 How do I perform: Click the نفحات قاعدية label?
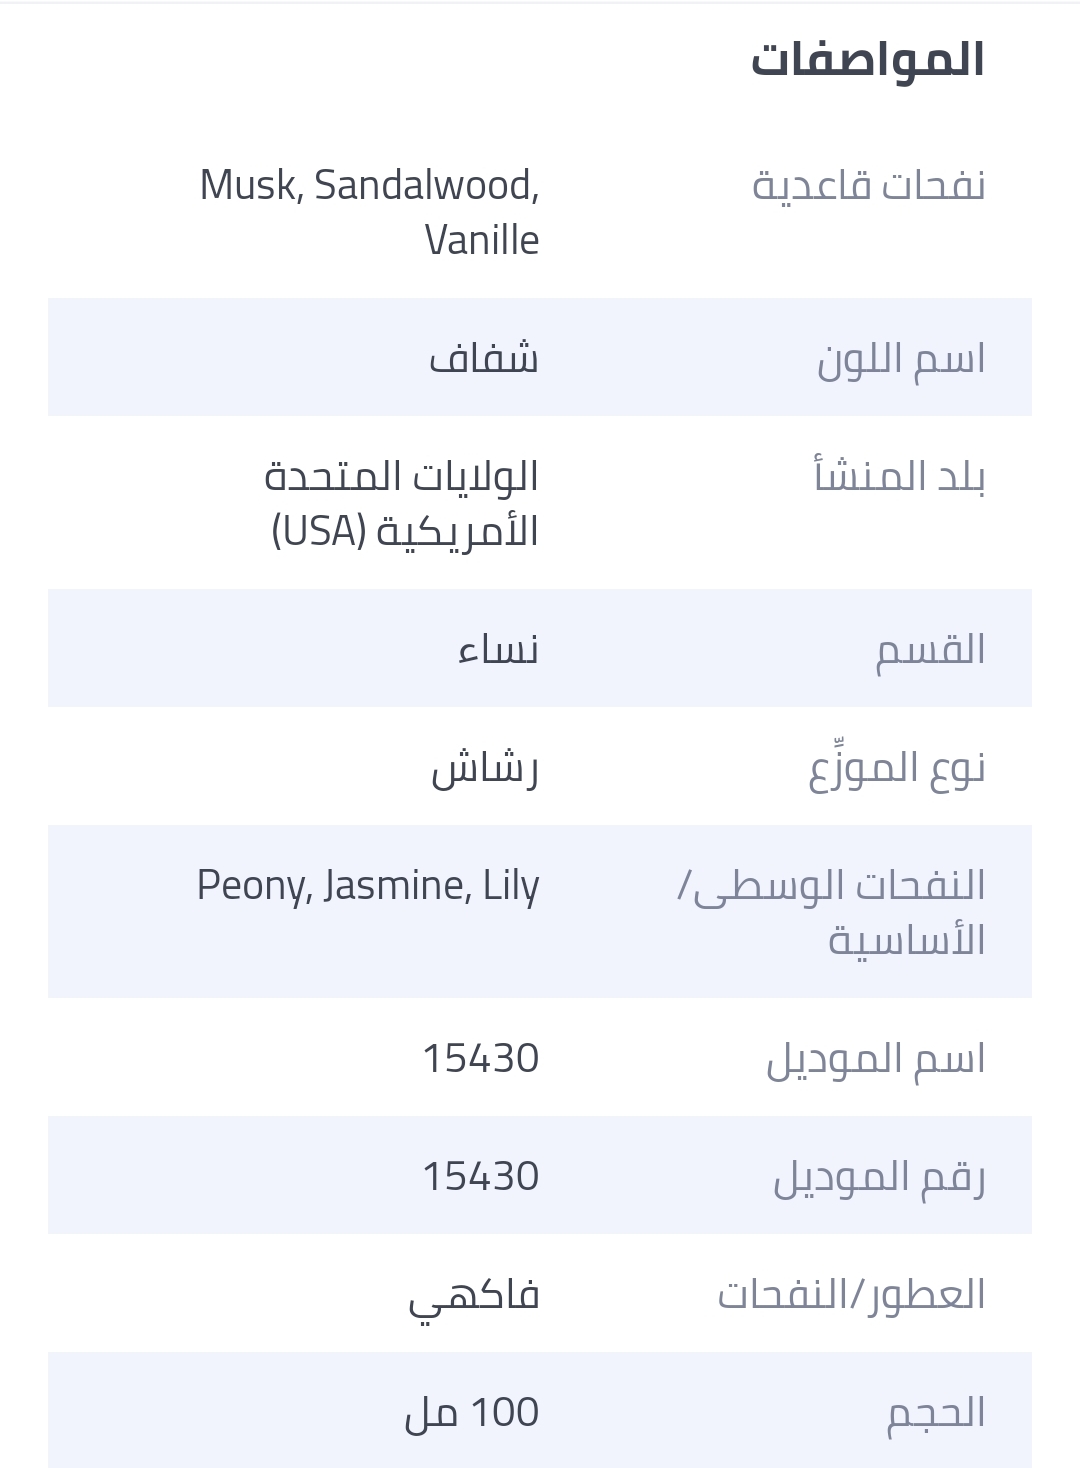(x=869, y=185)
